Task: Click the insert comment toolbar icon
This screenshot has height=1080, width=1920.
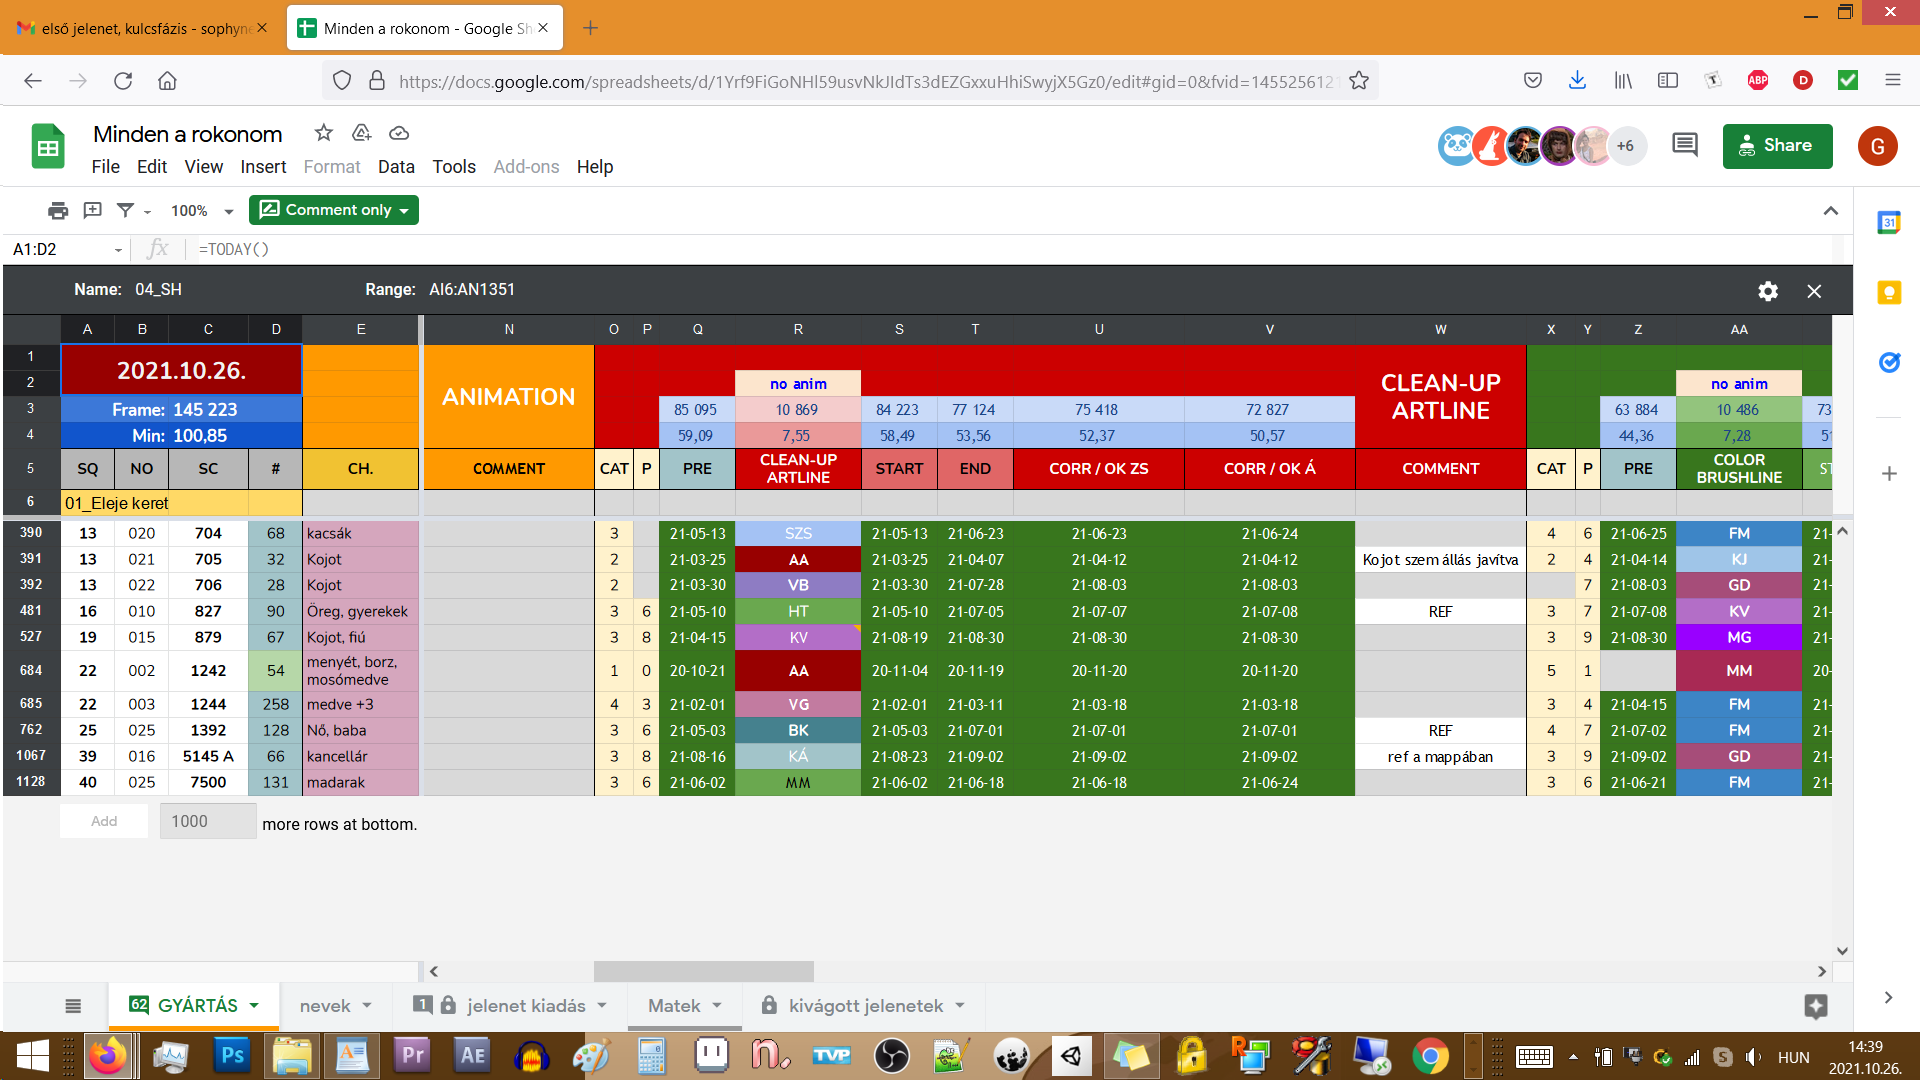Action: point(92,210)
